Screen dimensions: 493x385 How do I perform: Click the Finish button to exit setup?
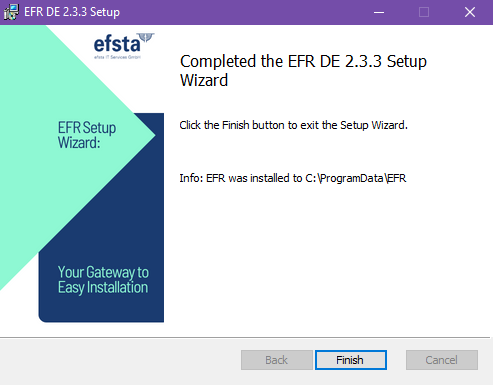(351, 360)
